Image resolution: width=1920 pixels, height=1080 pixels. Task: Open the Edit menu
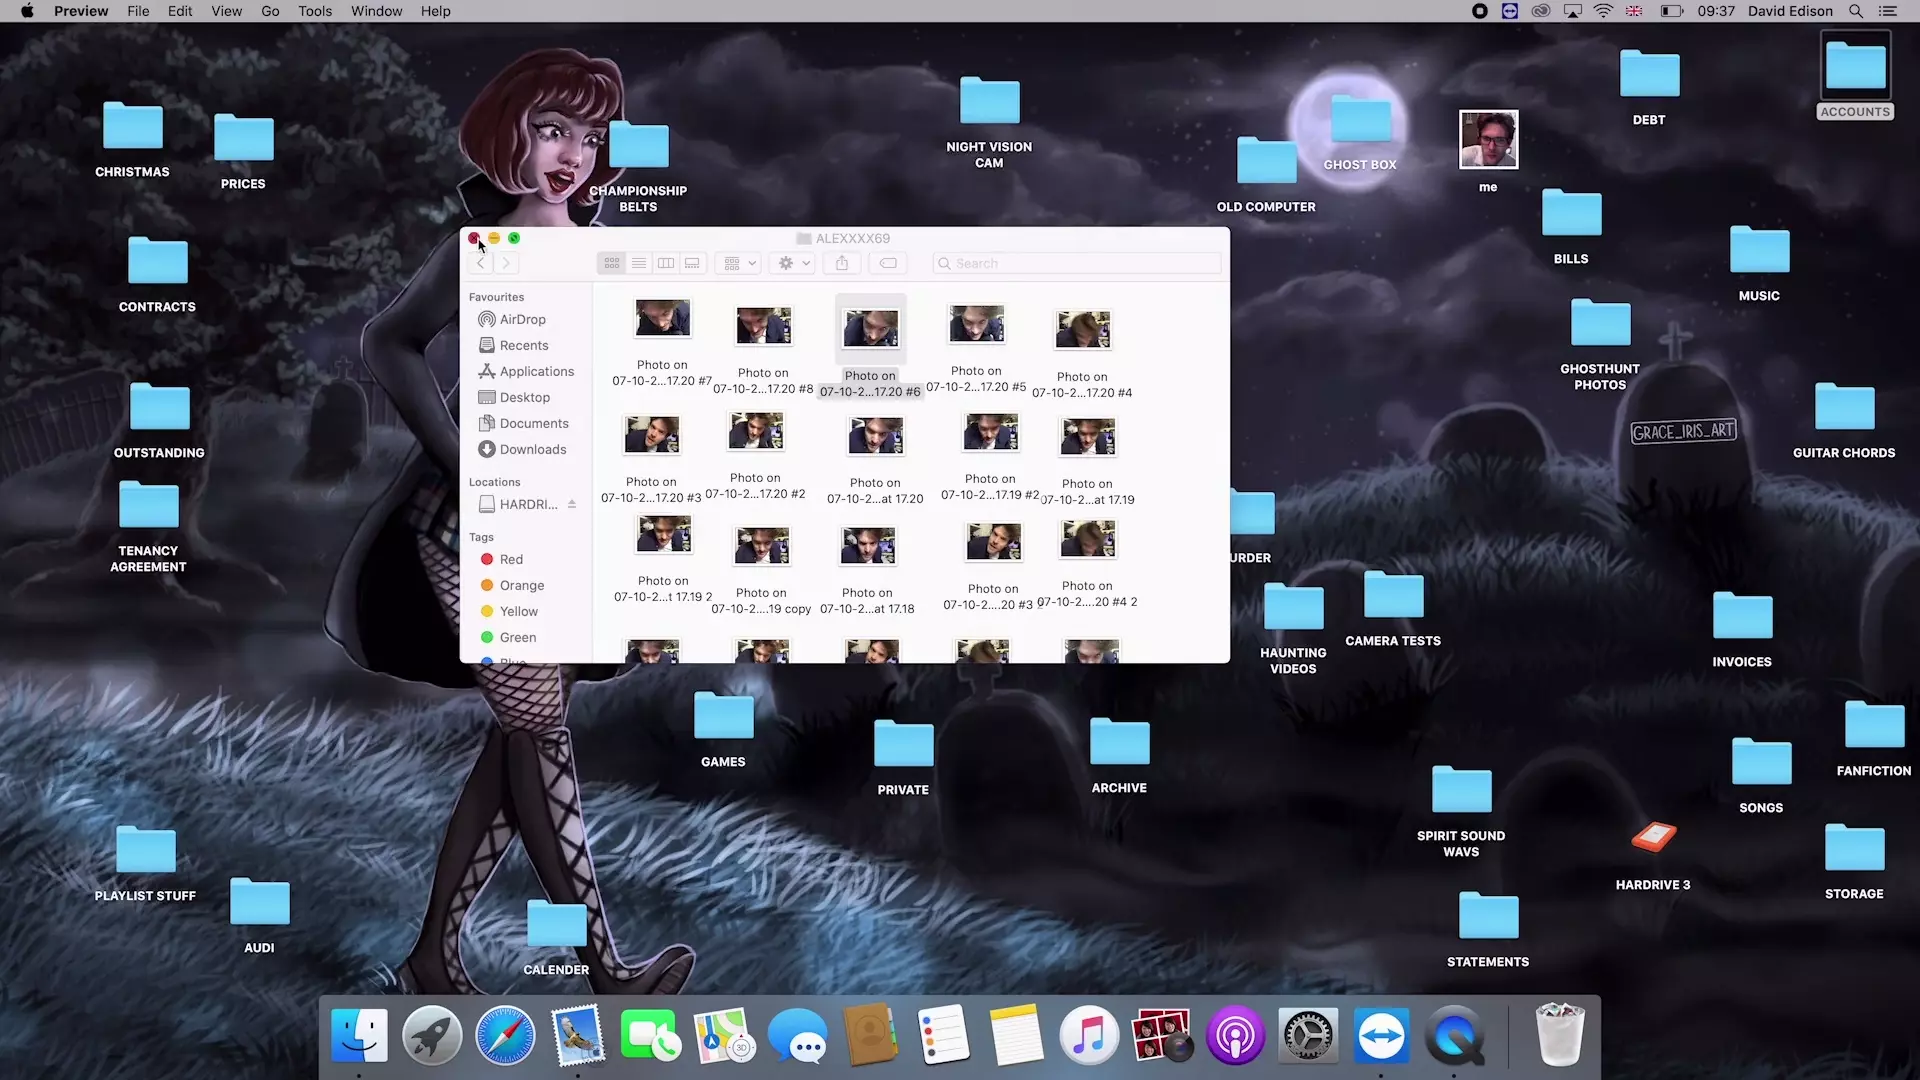pyautogui.click(x=180, y=11)
